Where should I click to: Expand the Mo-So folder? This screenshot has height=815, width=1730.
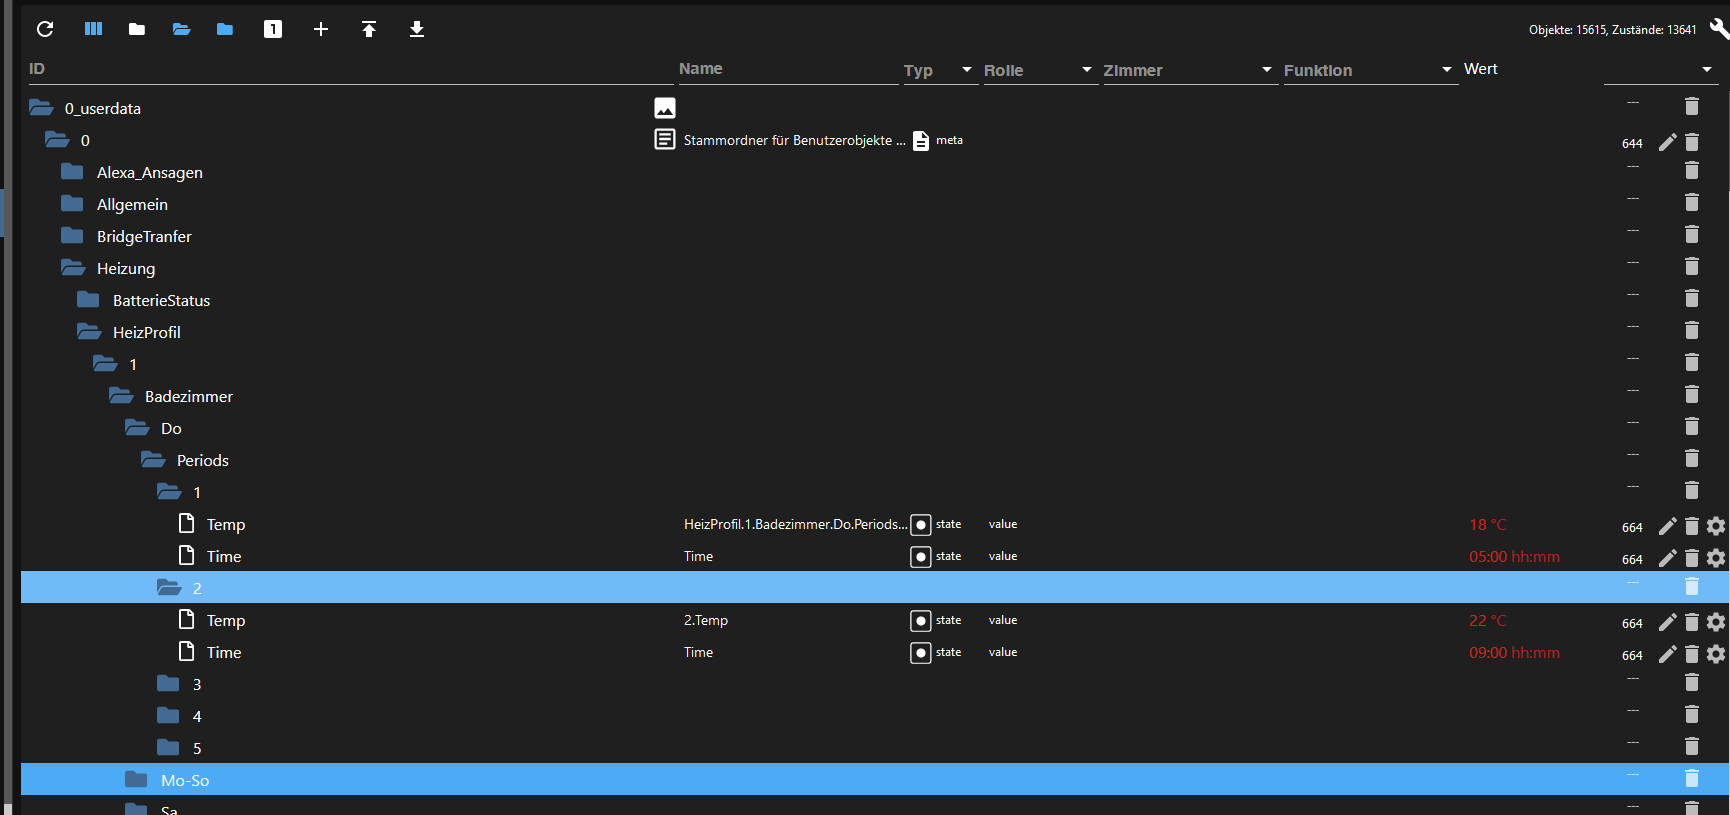tap(137, 780)
